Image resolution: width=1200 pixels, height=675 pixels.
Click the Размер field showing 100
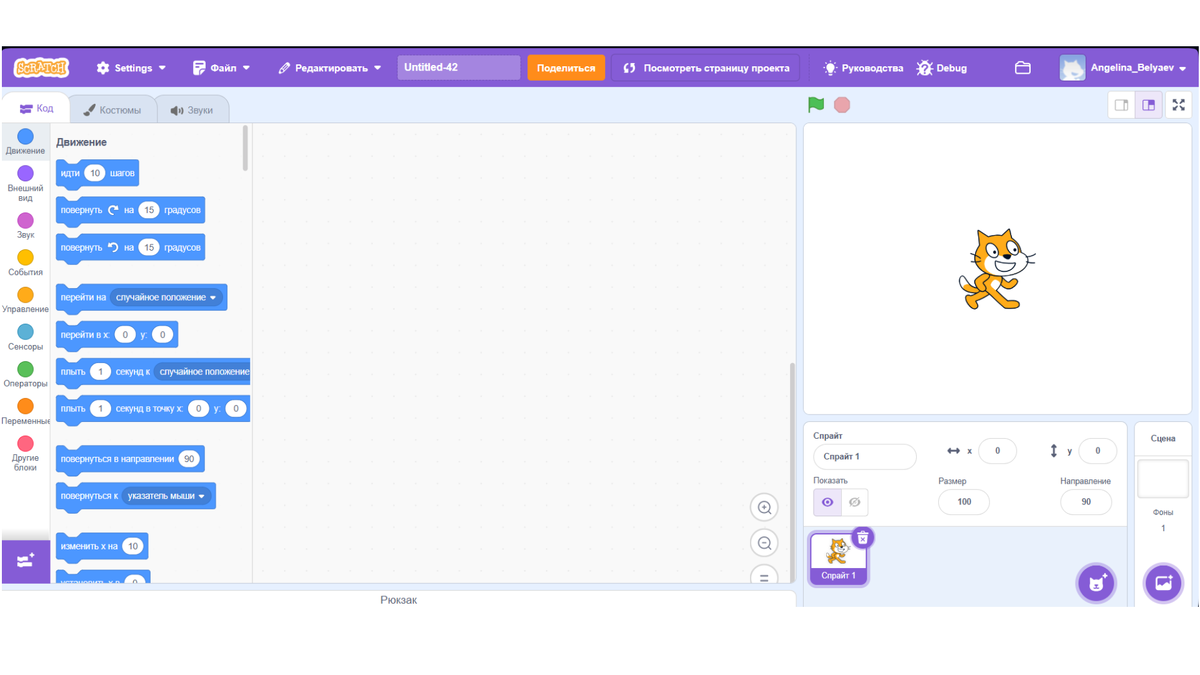(964, 502)
